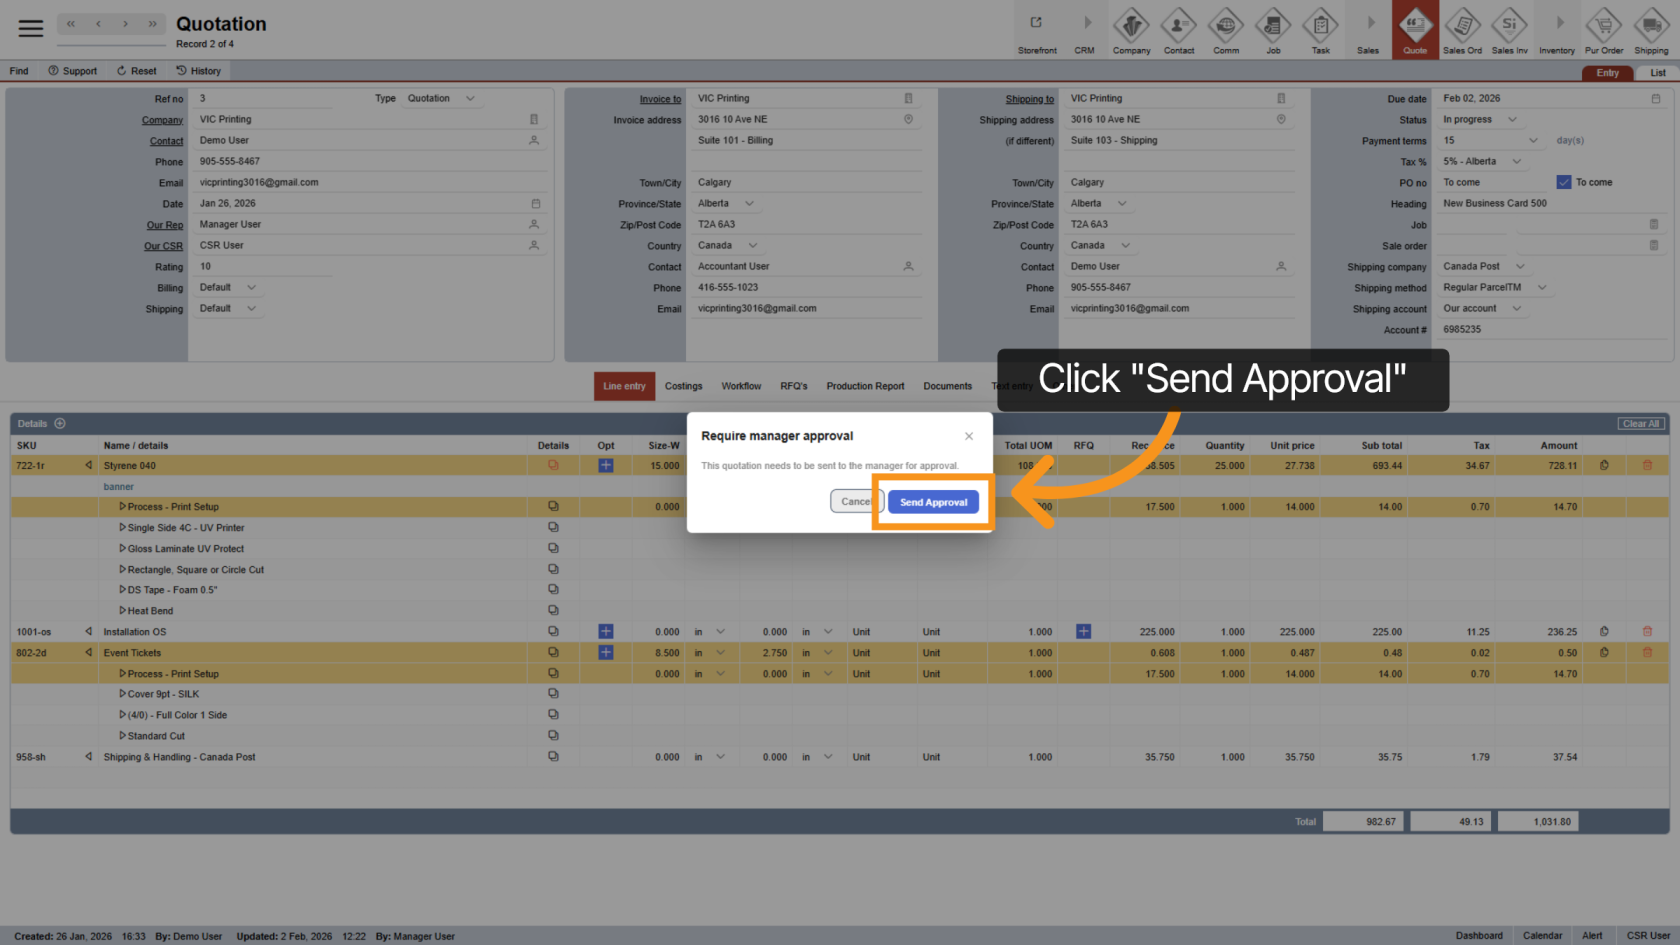1680x945 pixels.
Task: Delete the Styrene 040 line item
Action: [1647, 465]
